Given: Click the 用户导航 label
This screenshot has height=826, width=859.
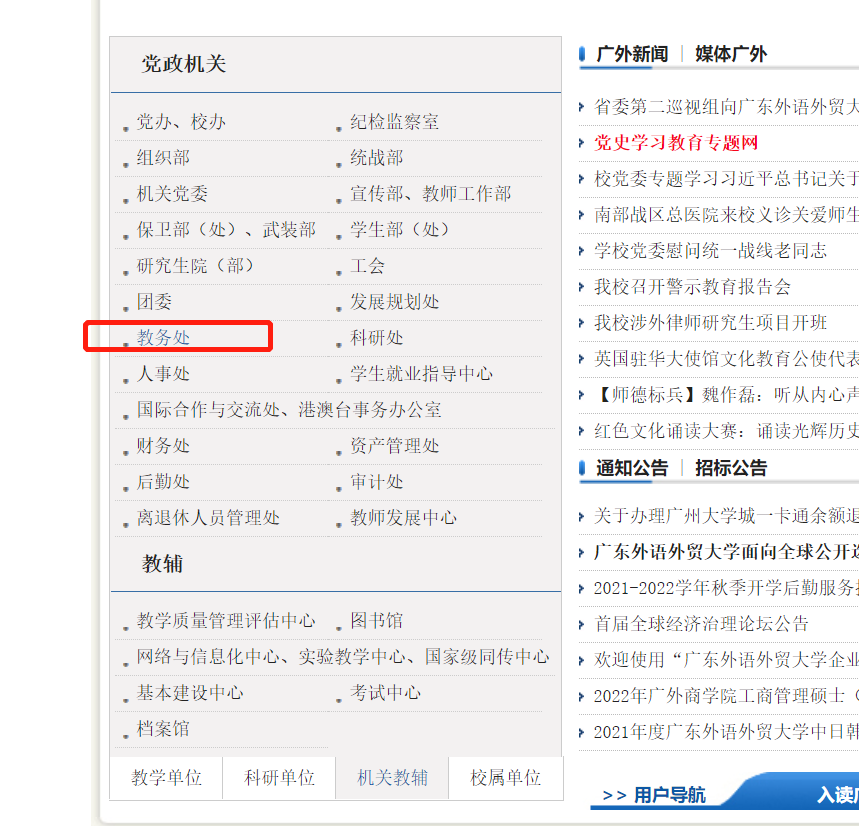Looking at the screenshot, I should 669,795.
